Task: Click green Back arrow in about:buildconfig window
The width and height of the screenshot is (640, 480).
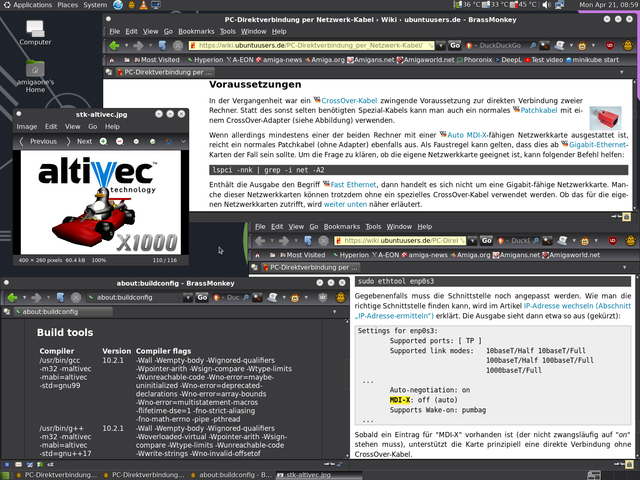Action: point(12,298)
